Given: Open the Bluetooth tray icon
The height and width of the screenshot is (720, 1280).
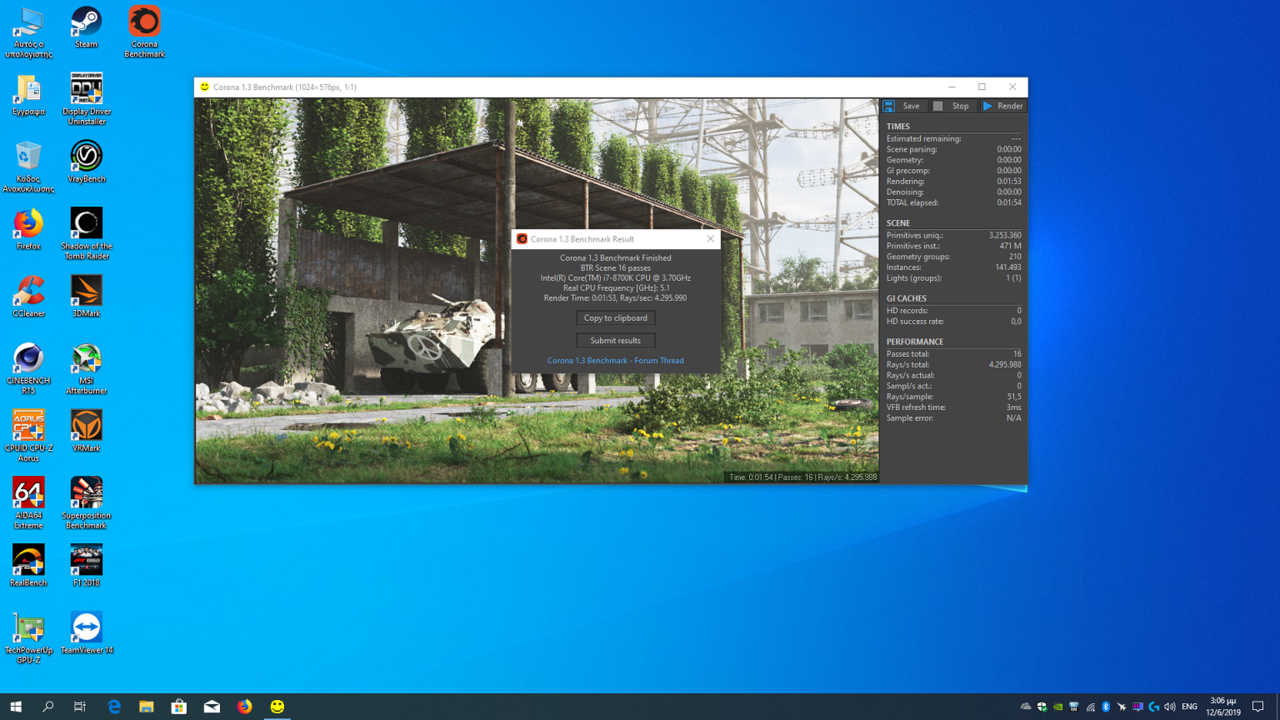Looking at the screenshot, I should (x=1106, y=707).
